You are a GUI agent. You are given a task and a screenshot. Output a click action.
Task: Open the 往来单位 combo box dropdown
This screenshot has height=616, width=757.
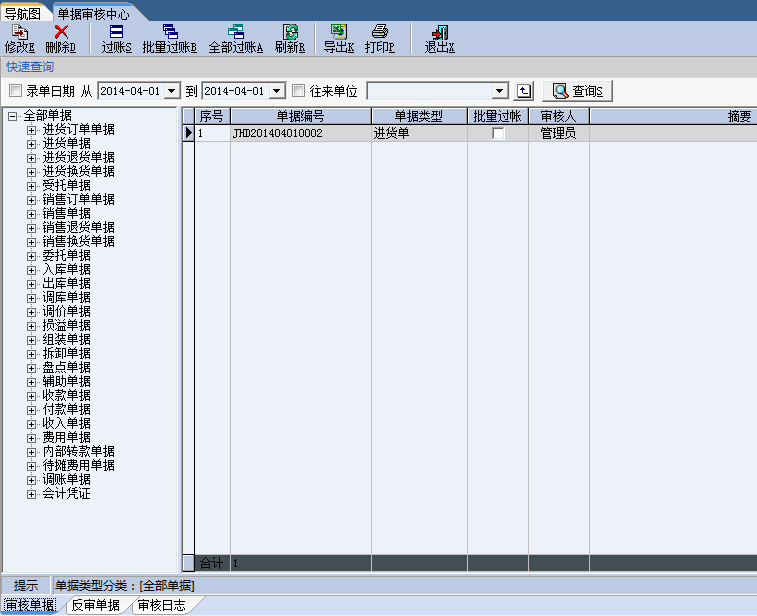pos(500,91)
